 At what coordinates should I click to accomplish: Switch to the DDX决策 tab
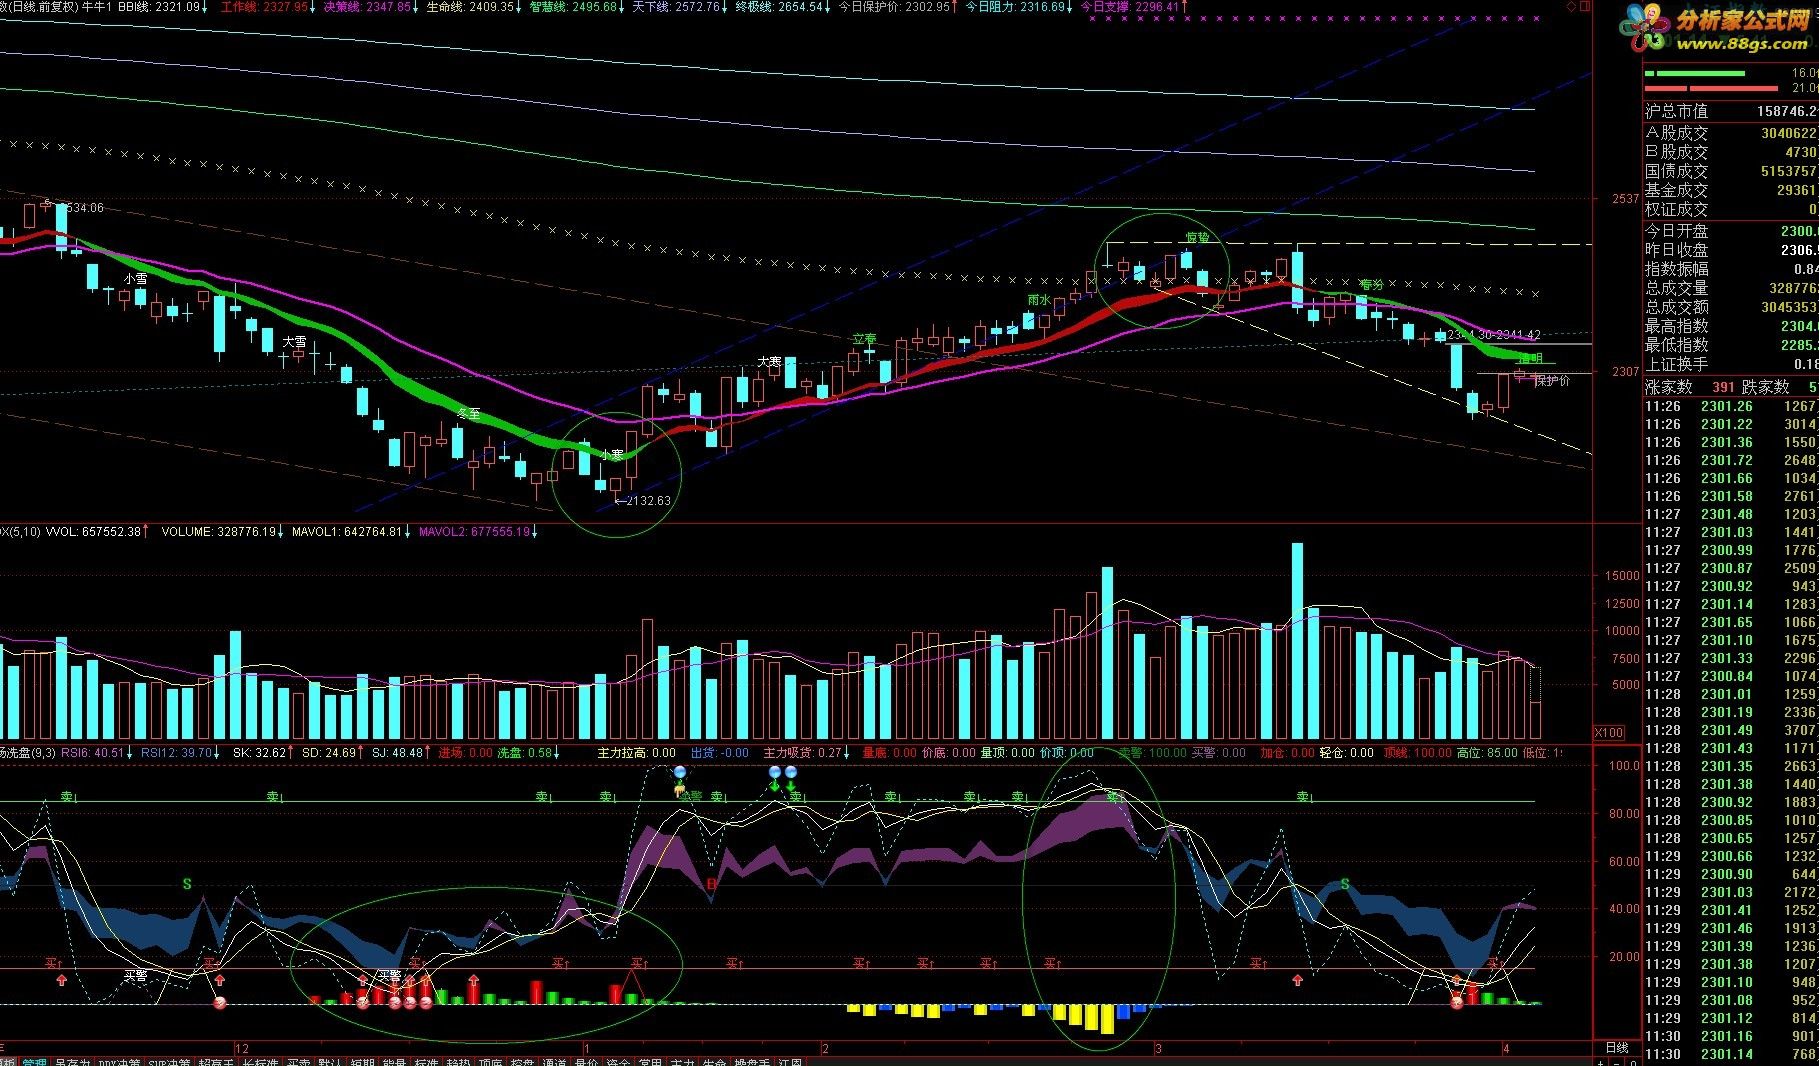[118, 1062]
